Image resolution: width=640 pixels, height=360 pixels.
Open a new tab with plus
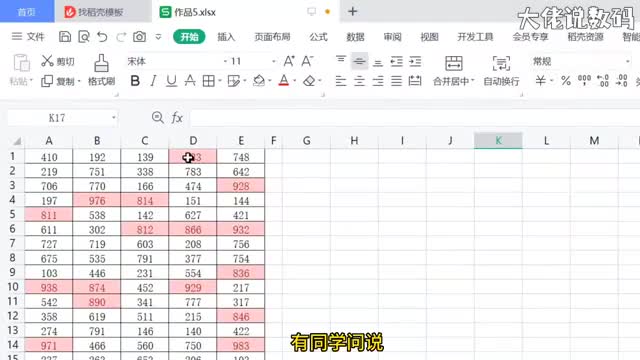353,11
